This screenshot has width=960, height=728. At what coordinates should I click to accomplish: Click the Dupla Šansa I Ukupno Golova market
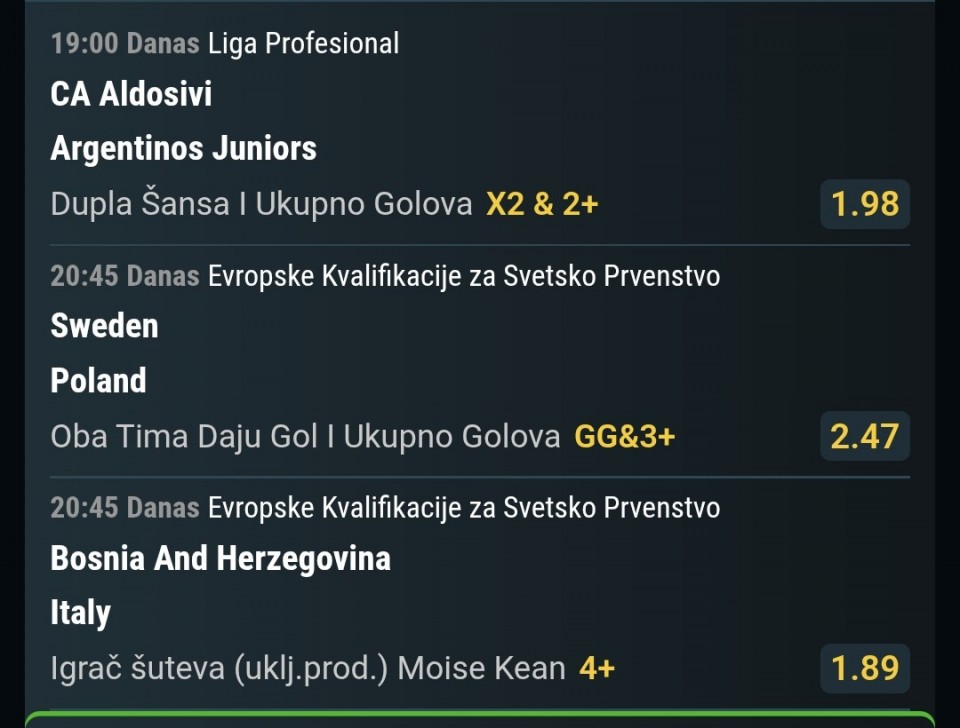click(x=261, y=205)
